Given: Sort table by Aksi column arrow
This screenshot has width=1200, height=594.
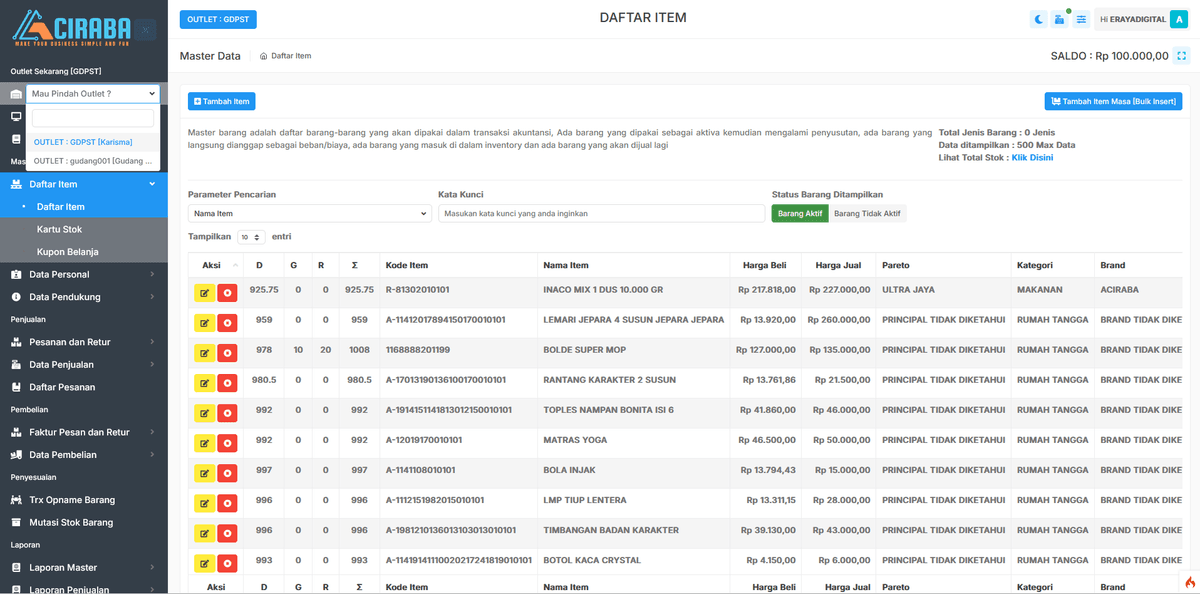Looking at the screenshot, I should tap(236, 265).
